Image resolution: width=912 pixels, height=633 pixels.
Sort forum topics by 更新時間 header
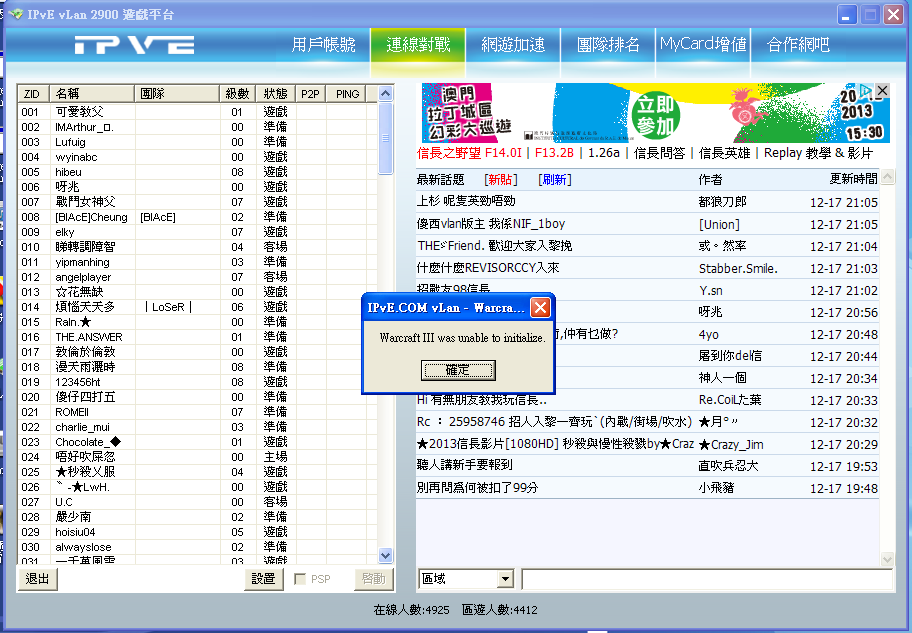[x=853, y=179]
